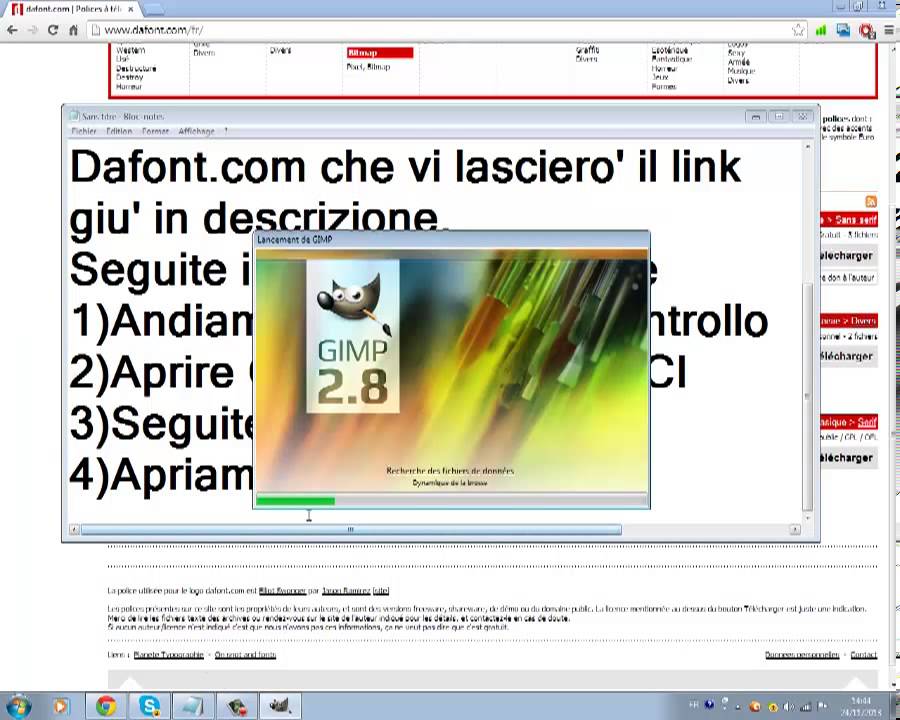The width and height of the screenshot is (900, 720).
Task: Click the Chrome back arrow
Action: click(x=13, y=30)
